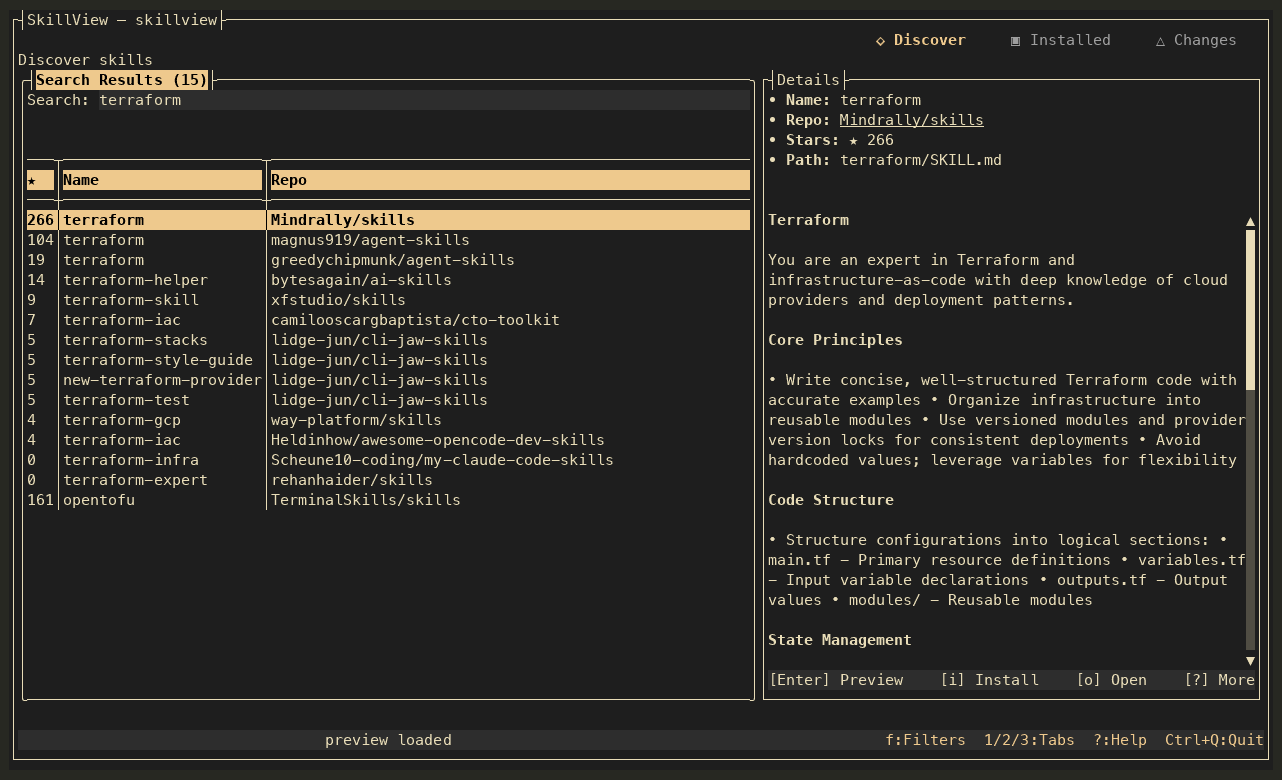
Task: Open the Mindrally/skills repo link in Details
Action: (911, 120)
